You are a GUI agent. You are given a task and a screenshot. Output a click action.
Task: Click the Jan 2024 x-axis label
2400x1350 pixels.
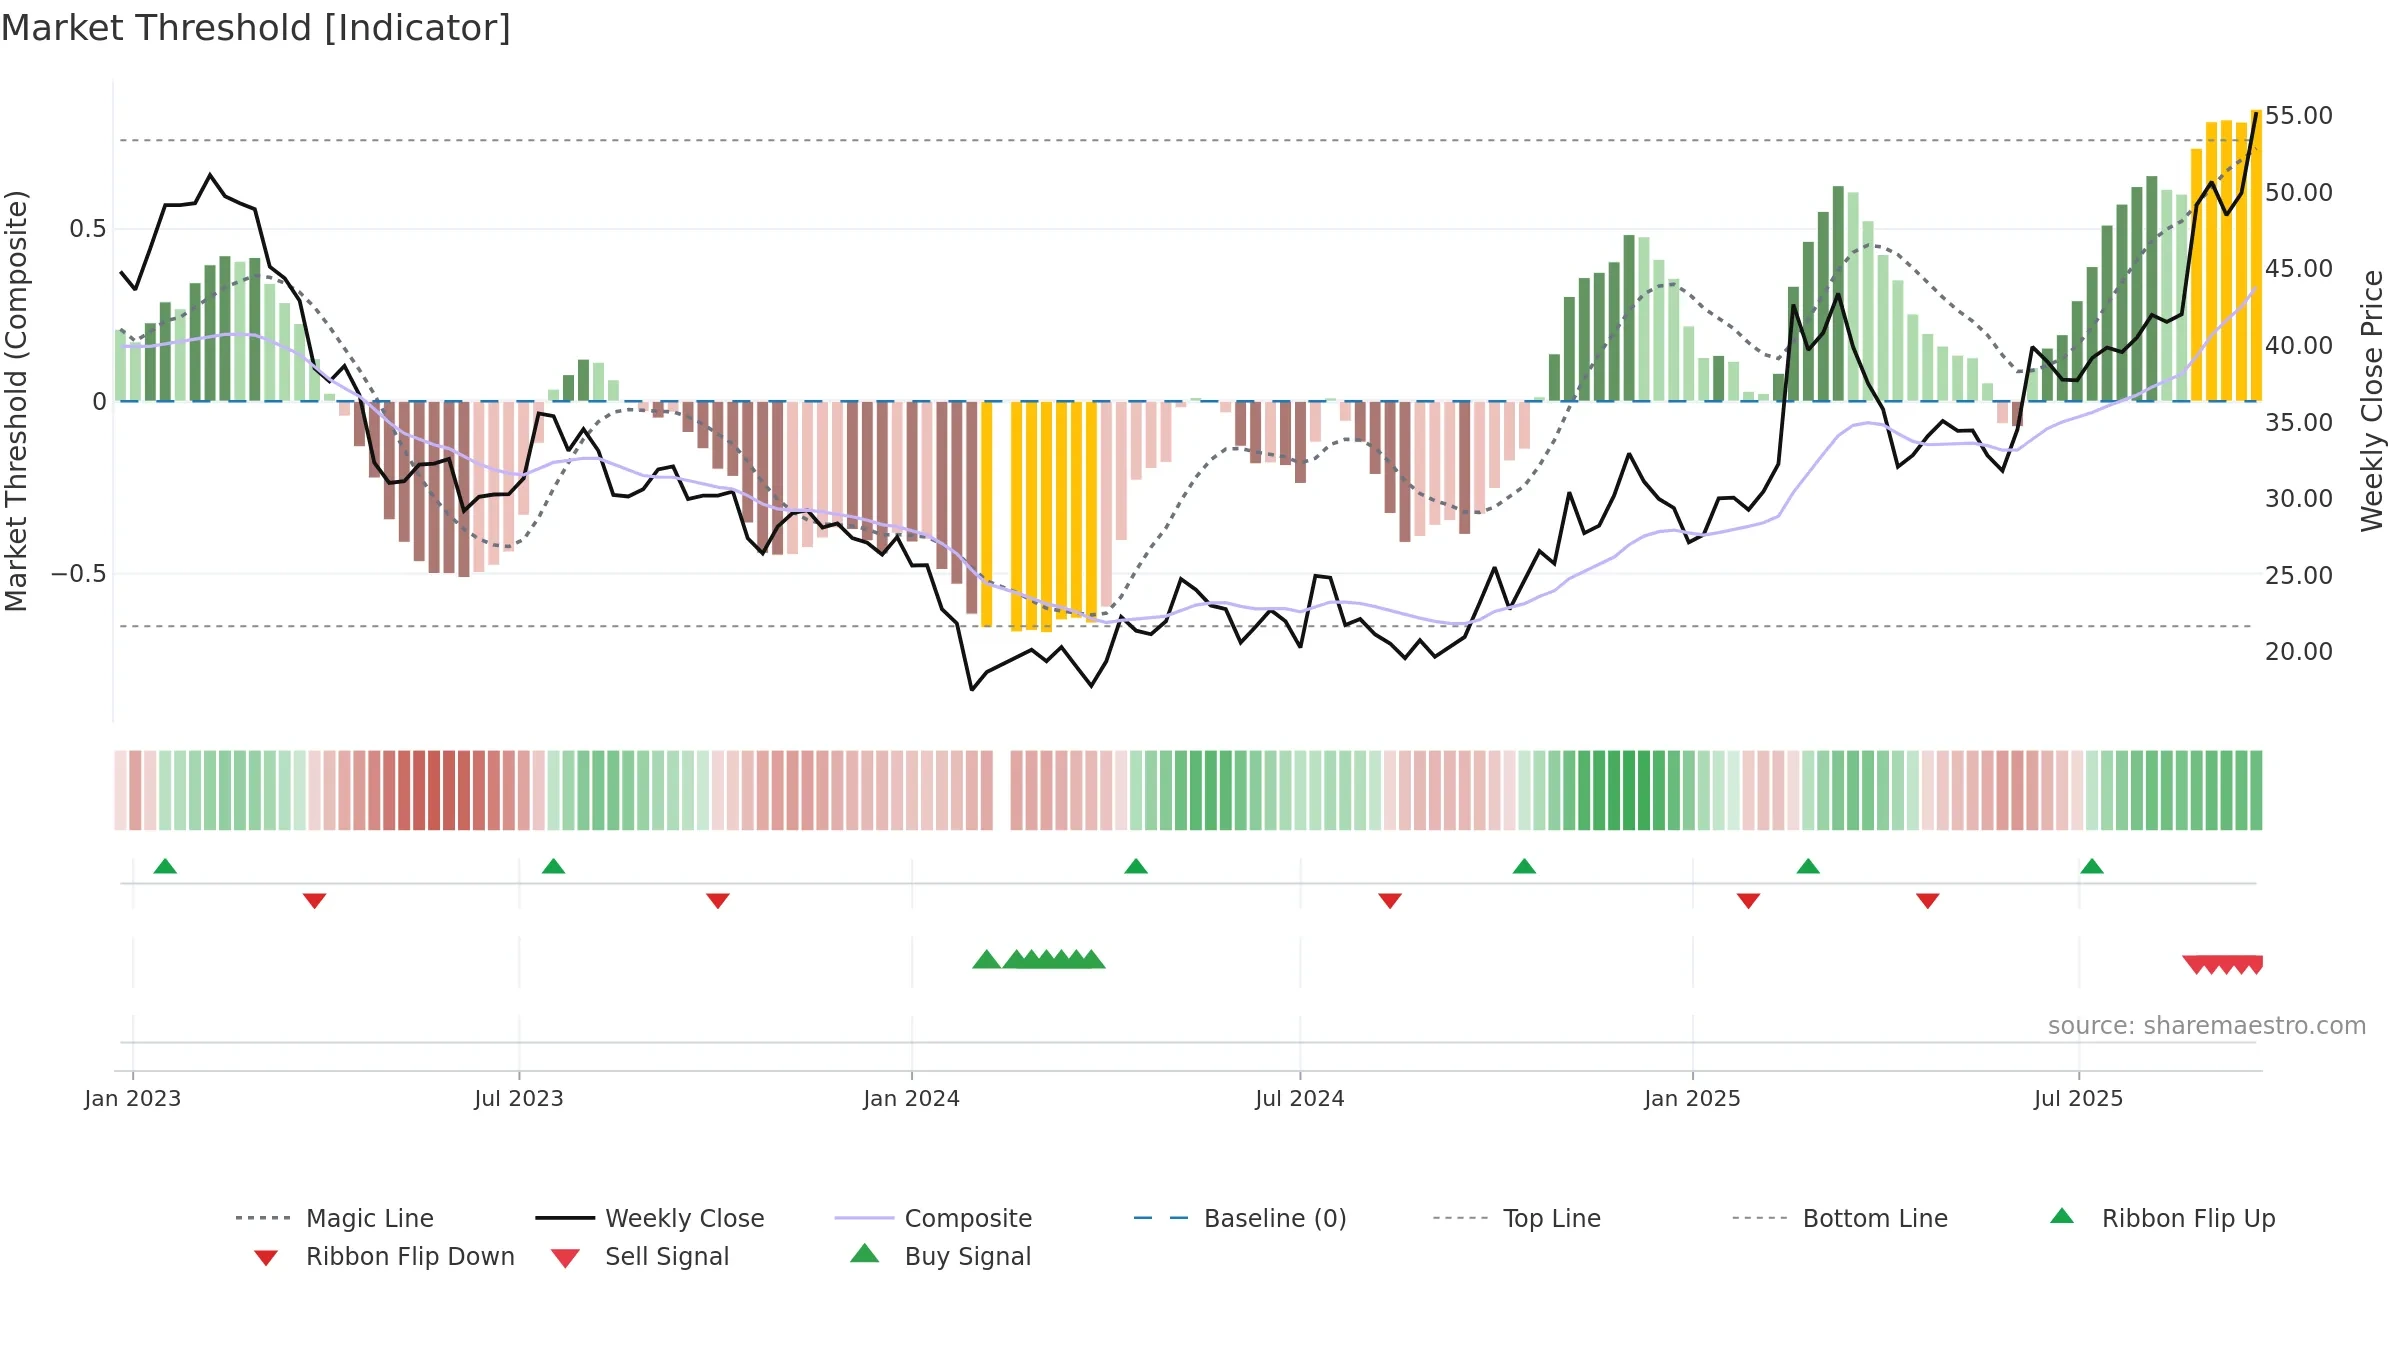point(912,1099)
